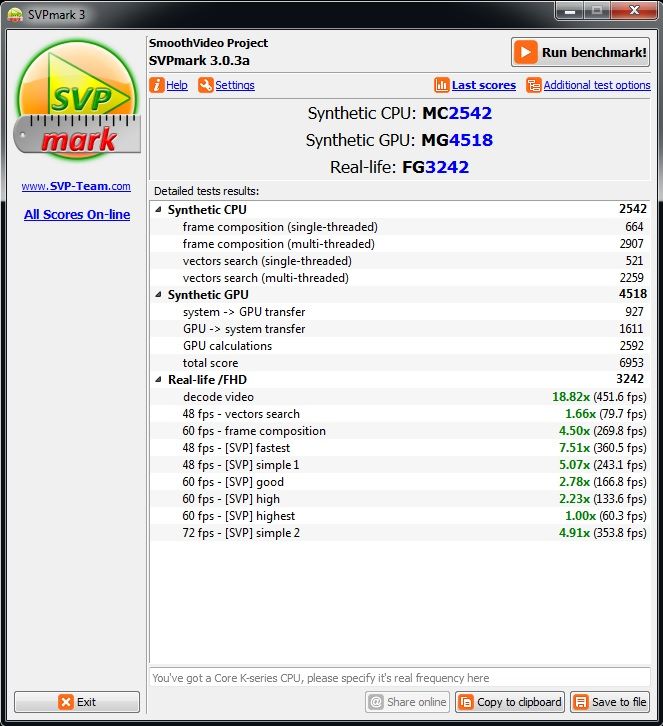Select vectors search (multi-threaded) row

pos(400,278)
